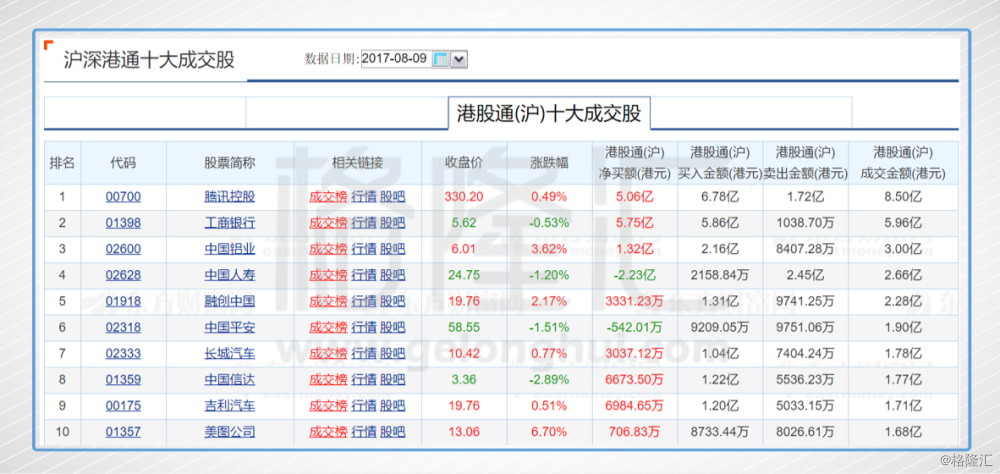Open 吉利汽车 stock name link
The height and width of the screenshot is (474, 1000).
(230, 406)
